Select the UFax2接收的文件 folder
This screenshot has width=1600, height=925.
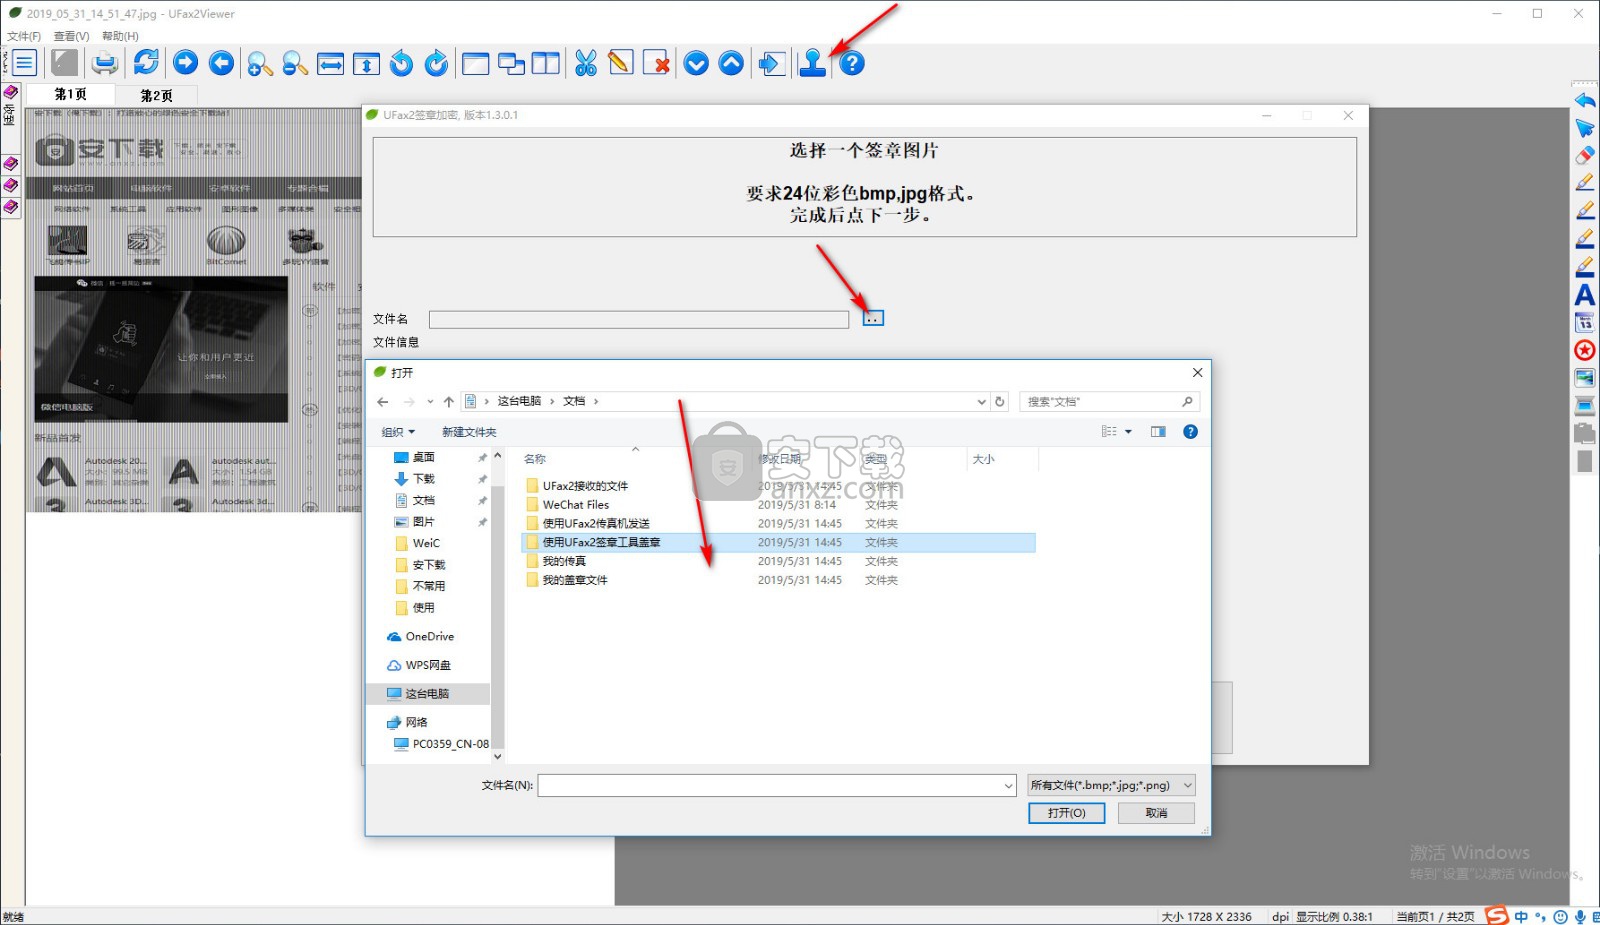pyautogui.click(x=585, y=486)
